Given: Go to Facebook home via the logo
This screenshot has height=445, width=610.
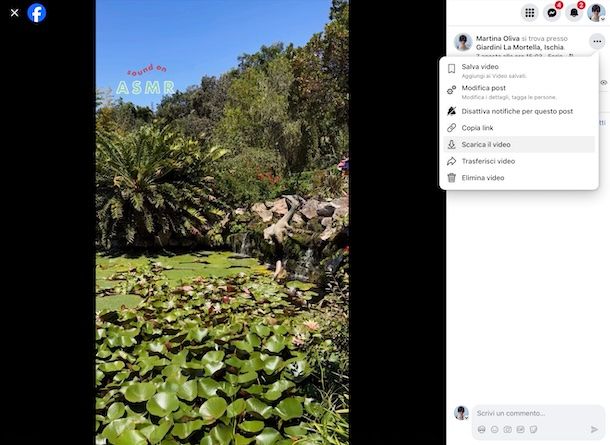Looking at the screenshot, I should 37,13.
